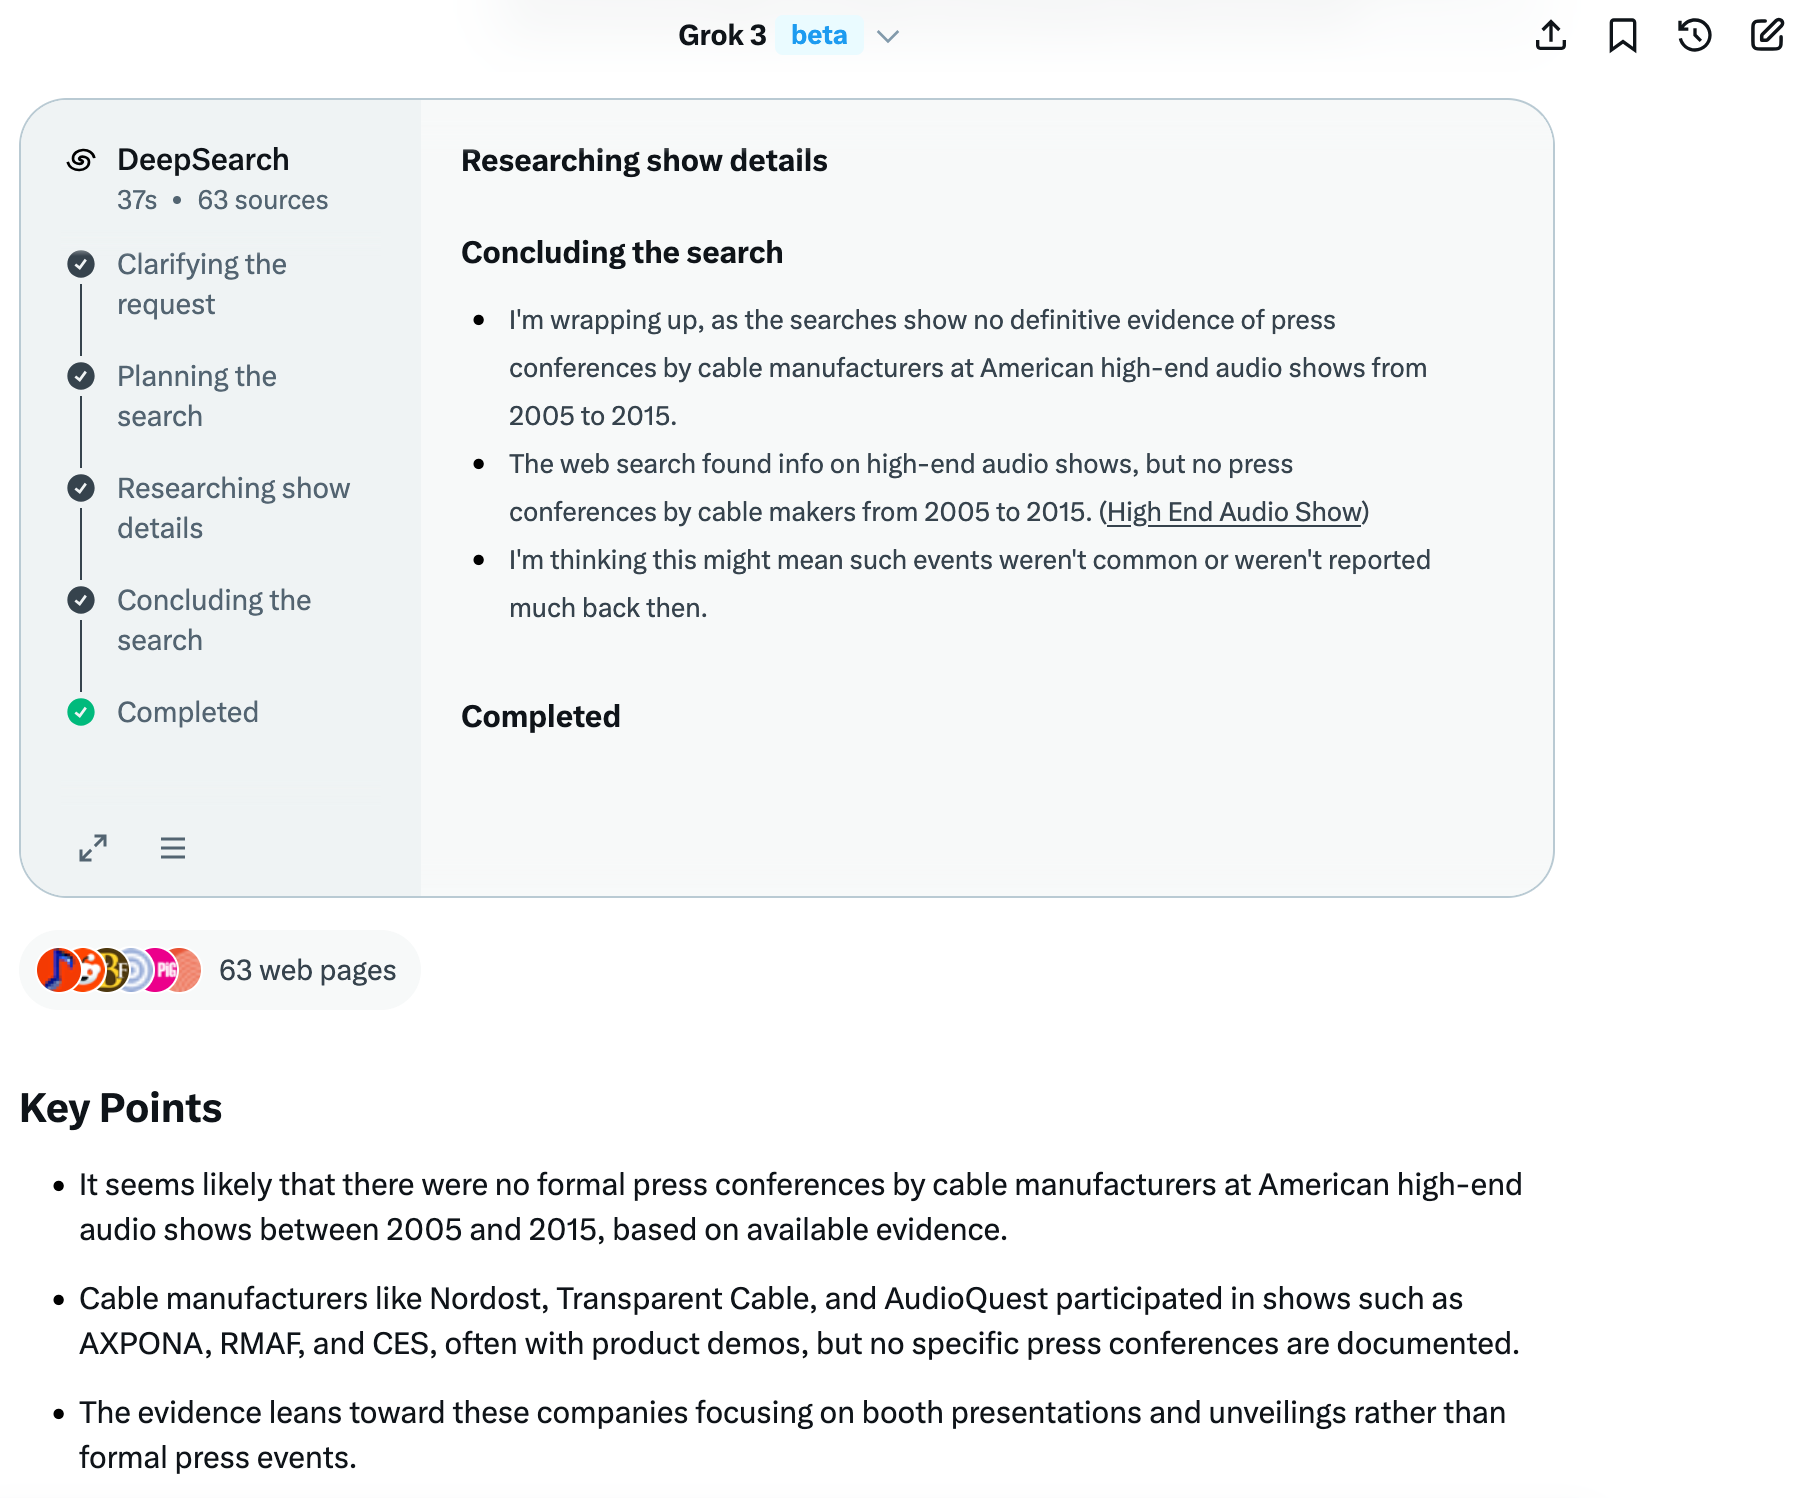Click the list menu icon in DeepSearch
The height and width of the screenshot is (1498, 1804).
(x=173, y=848)
